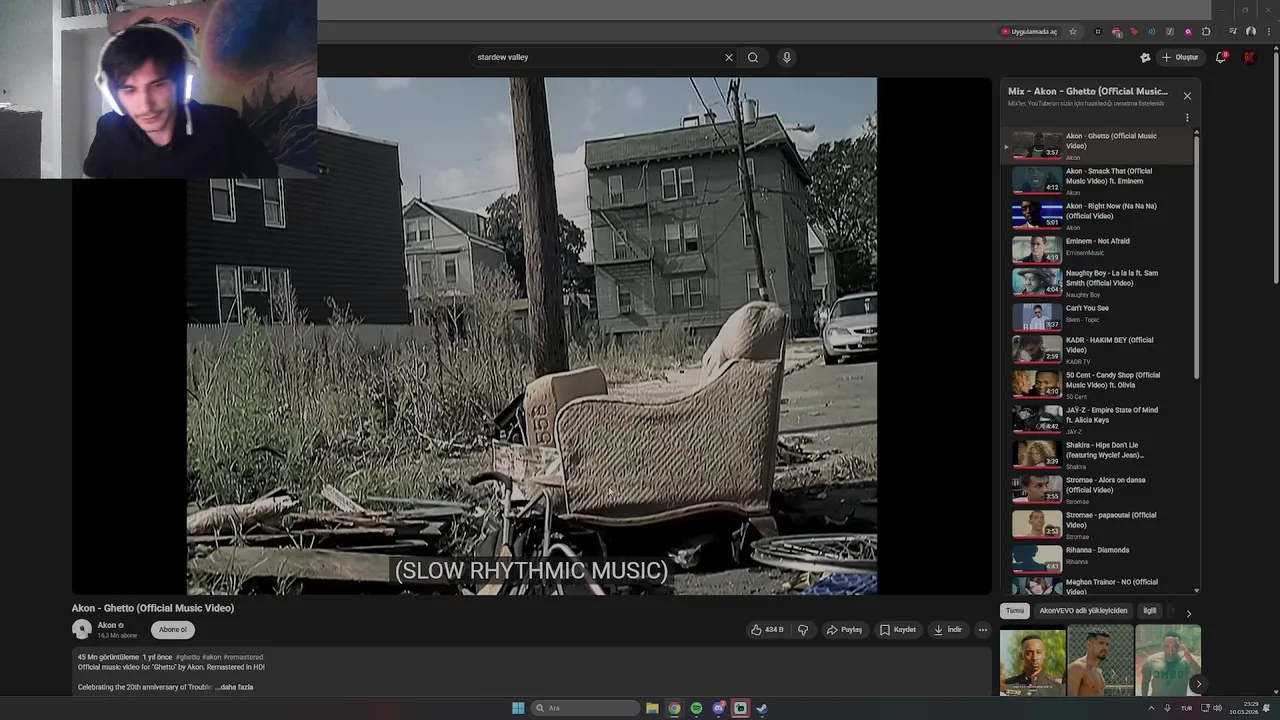Click the TUR language indicator
The width and height of the screenshot is (1280, 720).
pyautogui.click(x=1187, y=708)
